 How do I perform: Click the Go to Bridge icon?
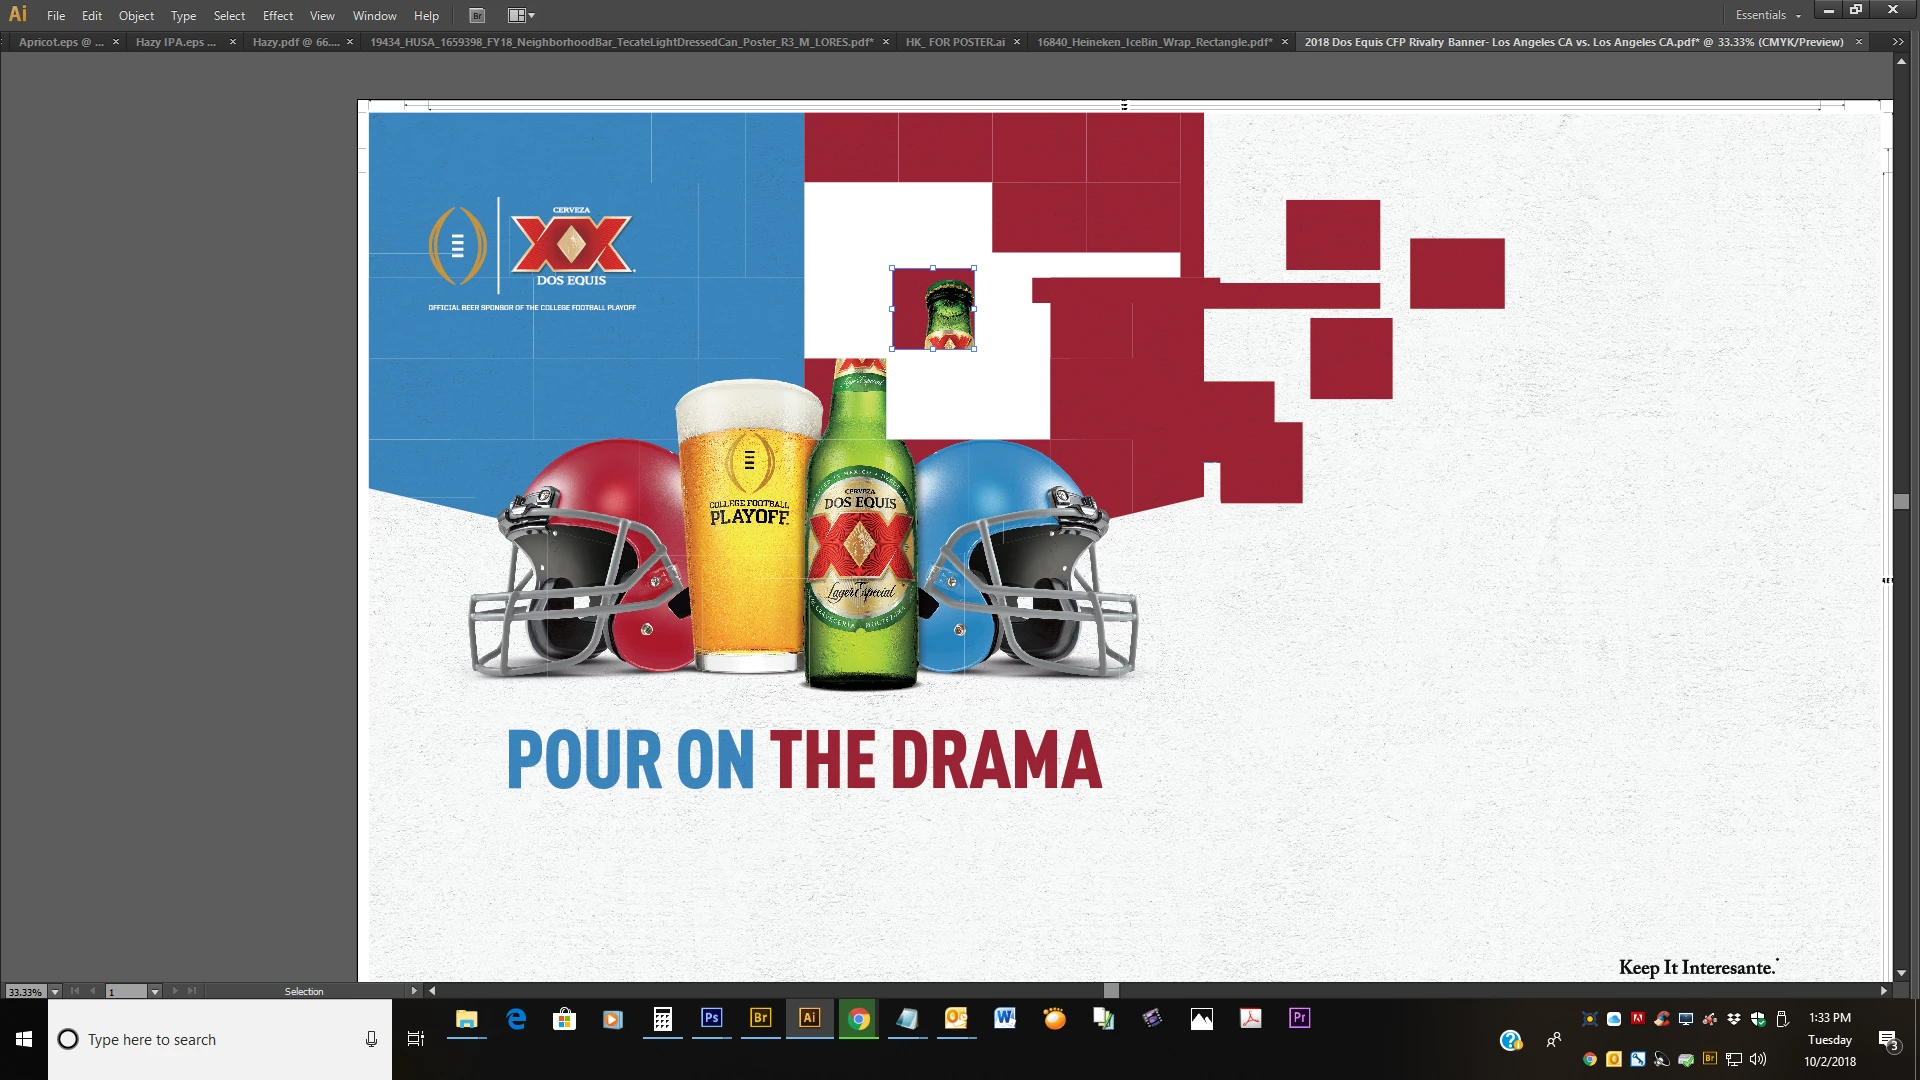(x=477, y=15)
